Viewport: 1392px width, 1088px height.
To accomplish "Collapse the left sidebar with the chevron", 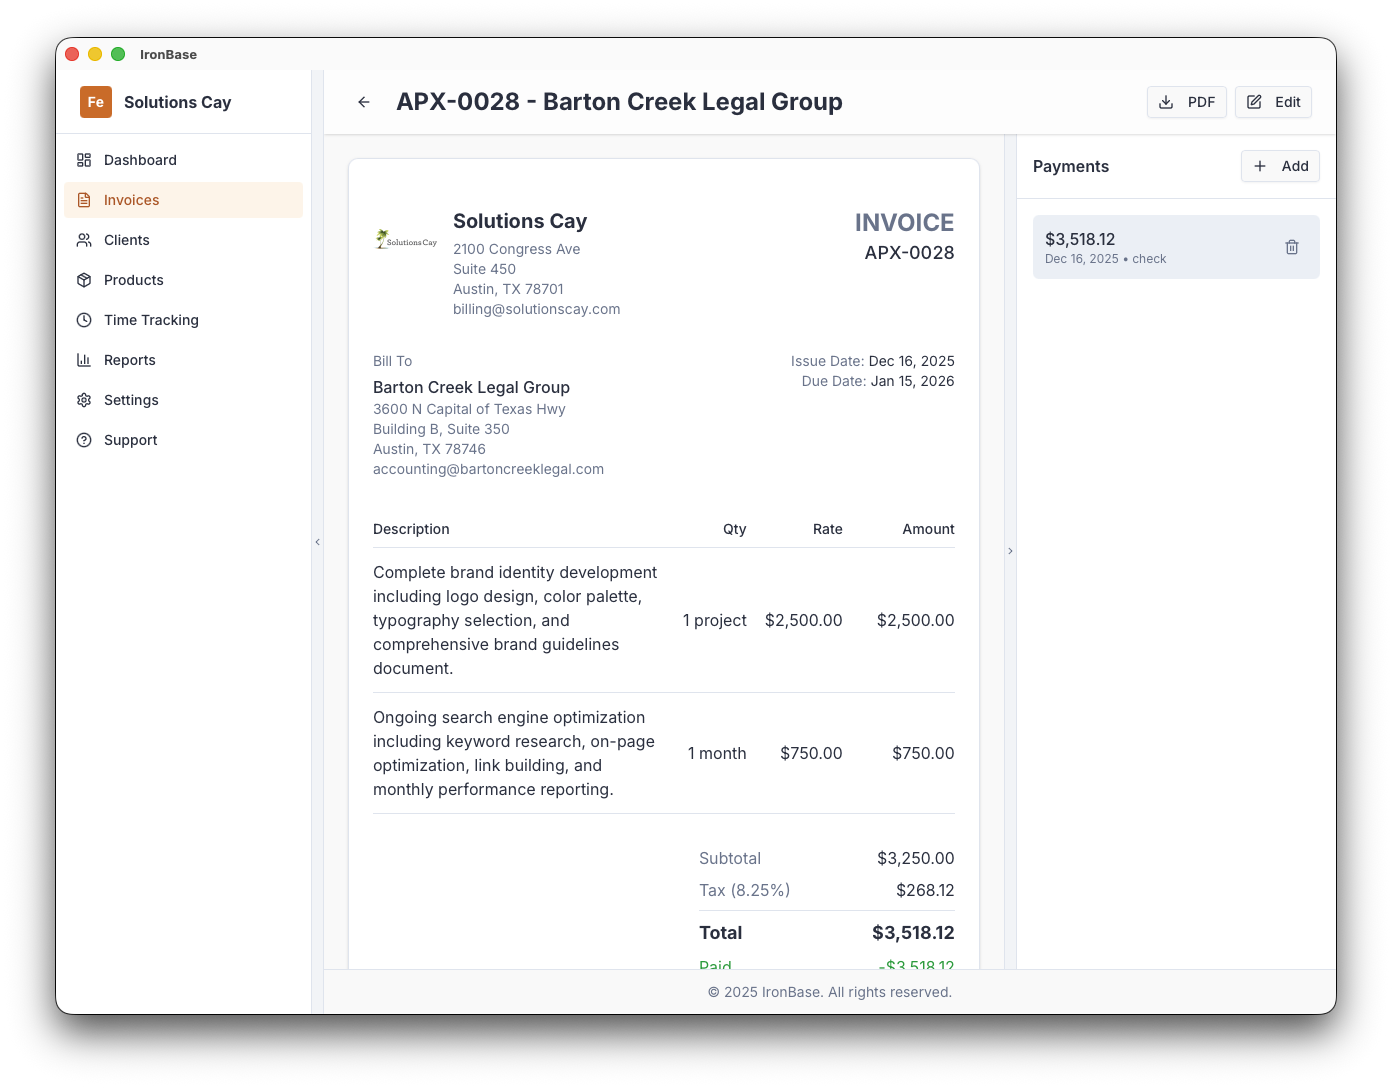I will [317, 541].
